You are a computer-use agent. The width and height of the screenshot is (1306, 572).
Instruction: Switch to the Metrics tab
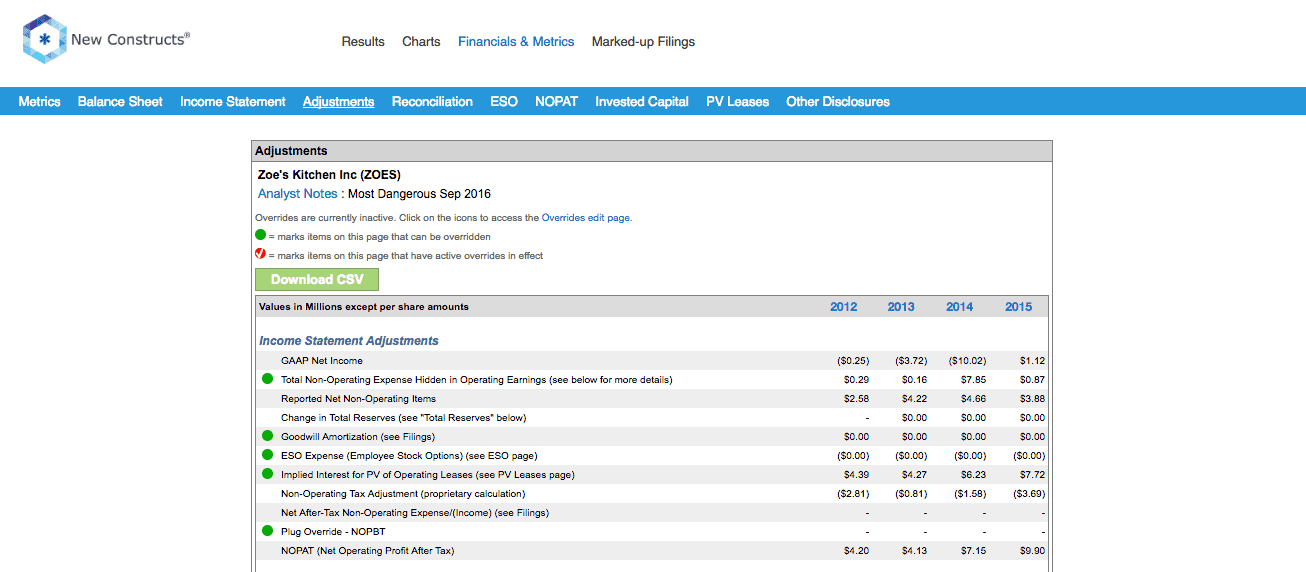(x=39, y=101)
